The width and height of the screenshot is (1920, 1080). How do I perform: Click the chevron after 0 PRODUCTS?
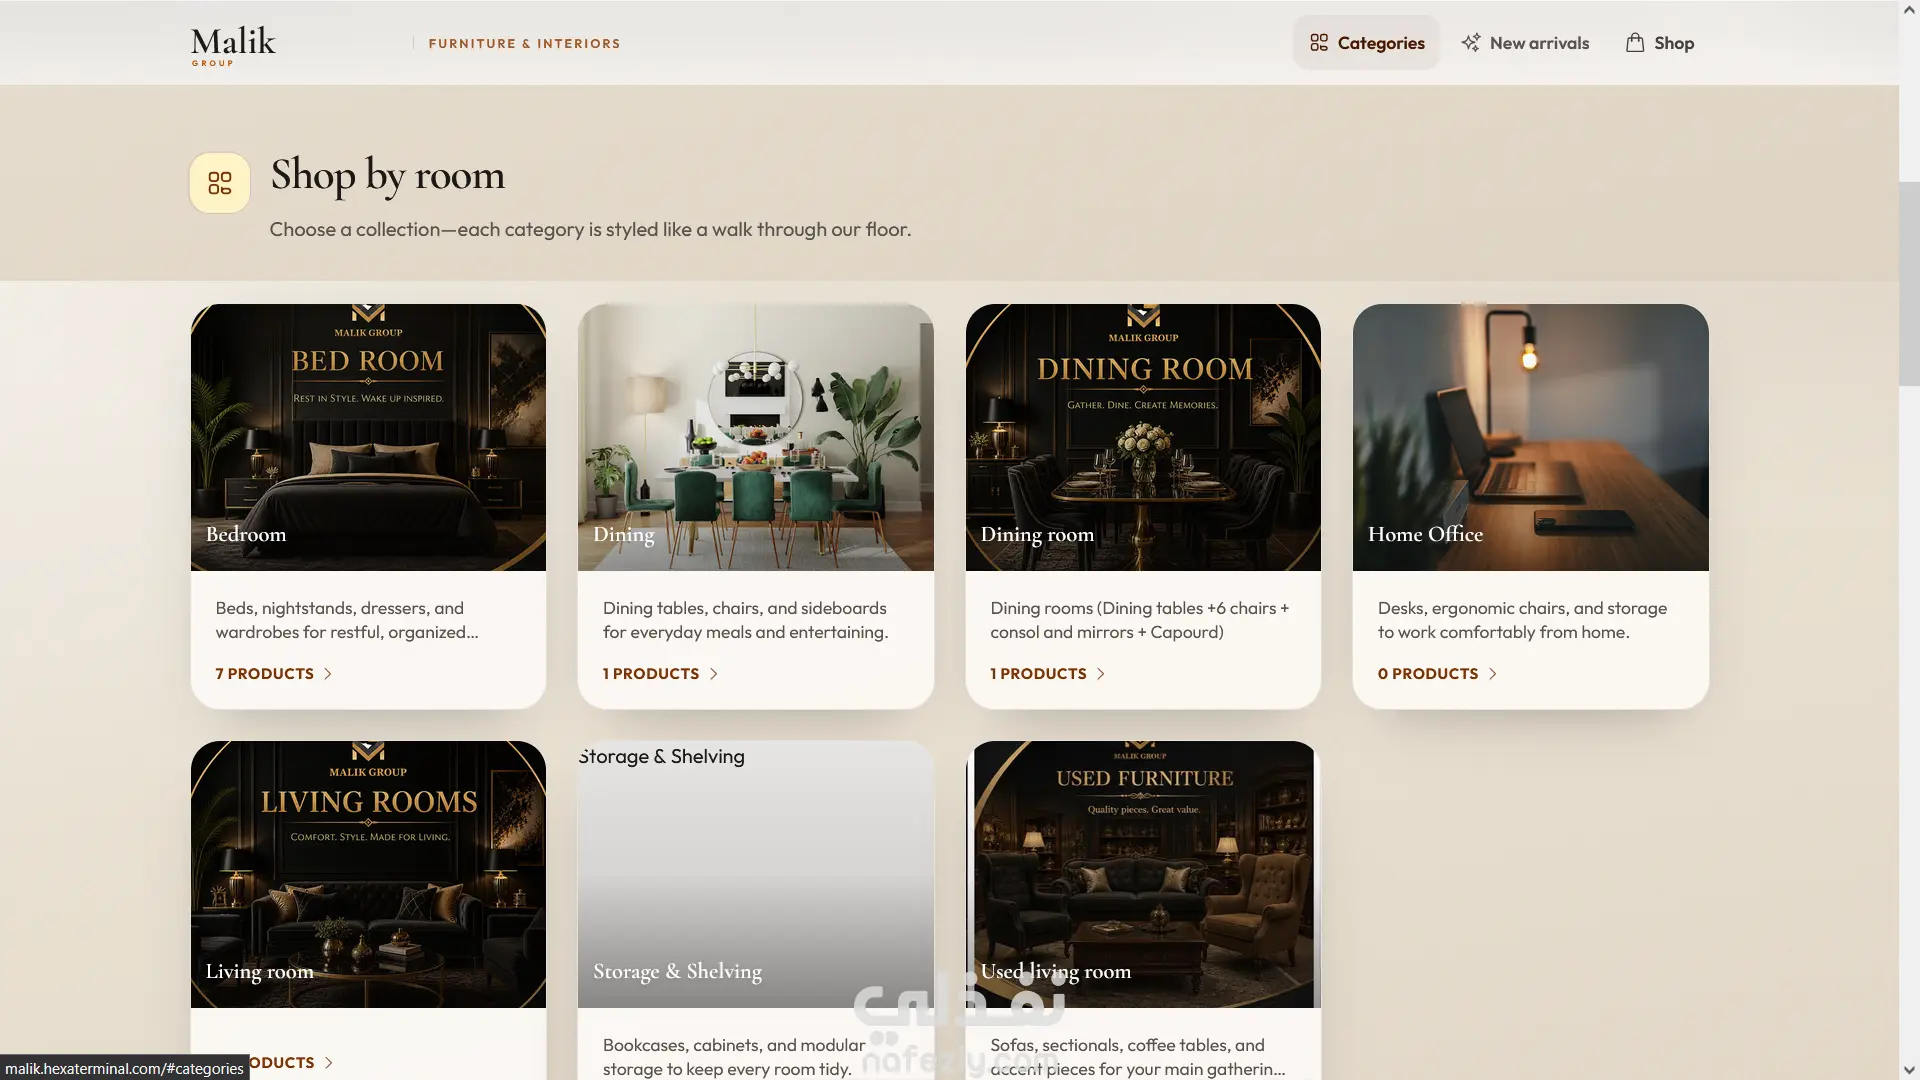[1493, 674]
